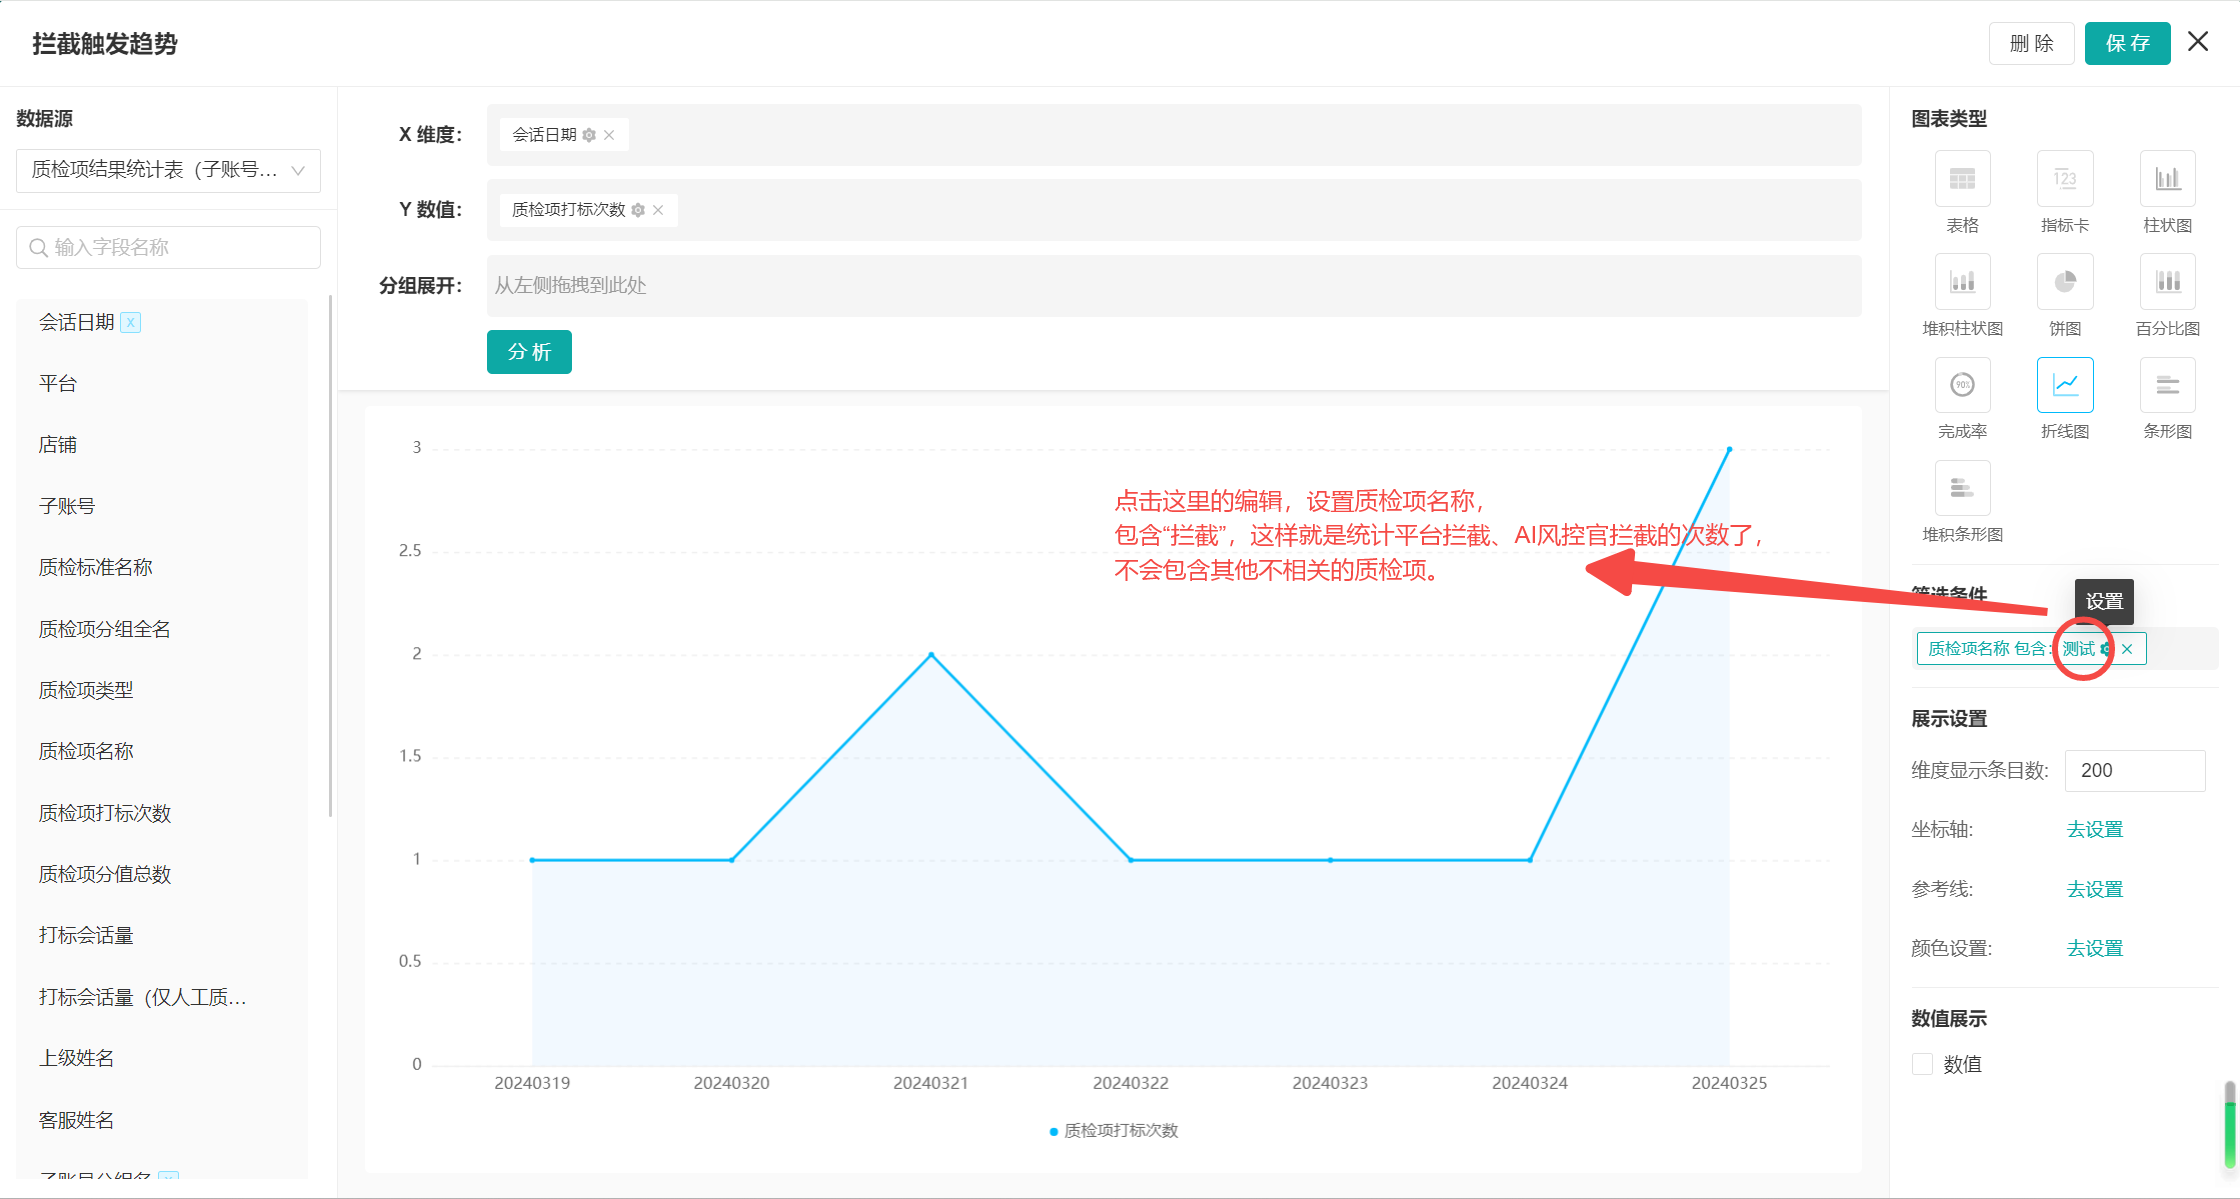Click chart data point for 20240321
This screenshot has width=2240, height=1199.
931,655
